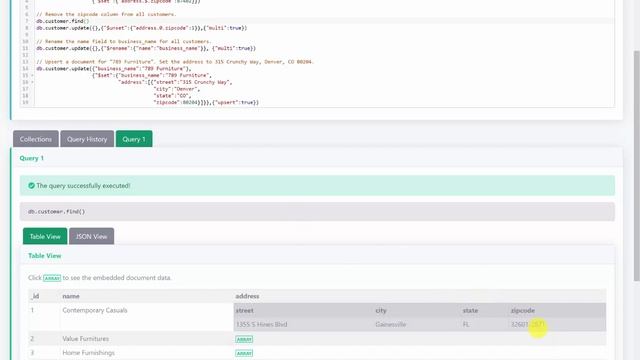Click ARRAY badge for Value Furnitures
This screenshot has height=360, width=640.
click(x=244, y=339)
